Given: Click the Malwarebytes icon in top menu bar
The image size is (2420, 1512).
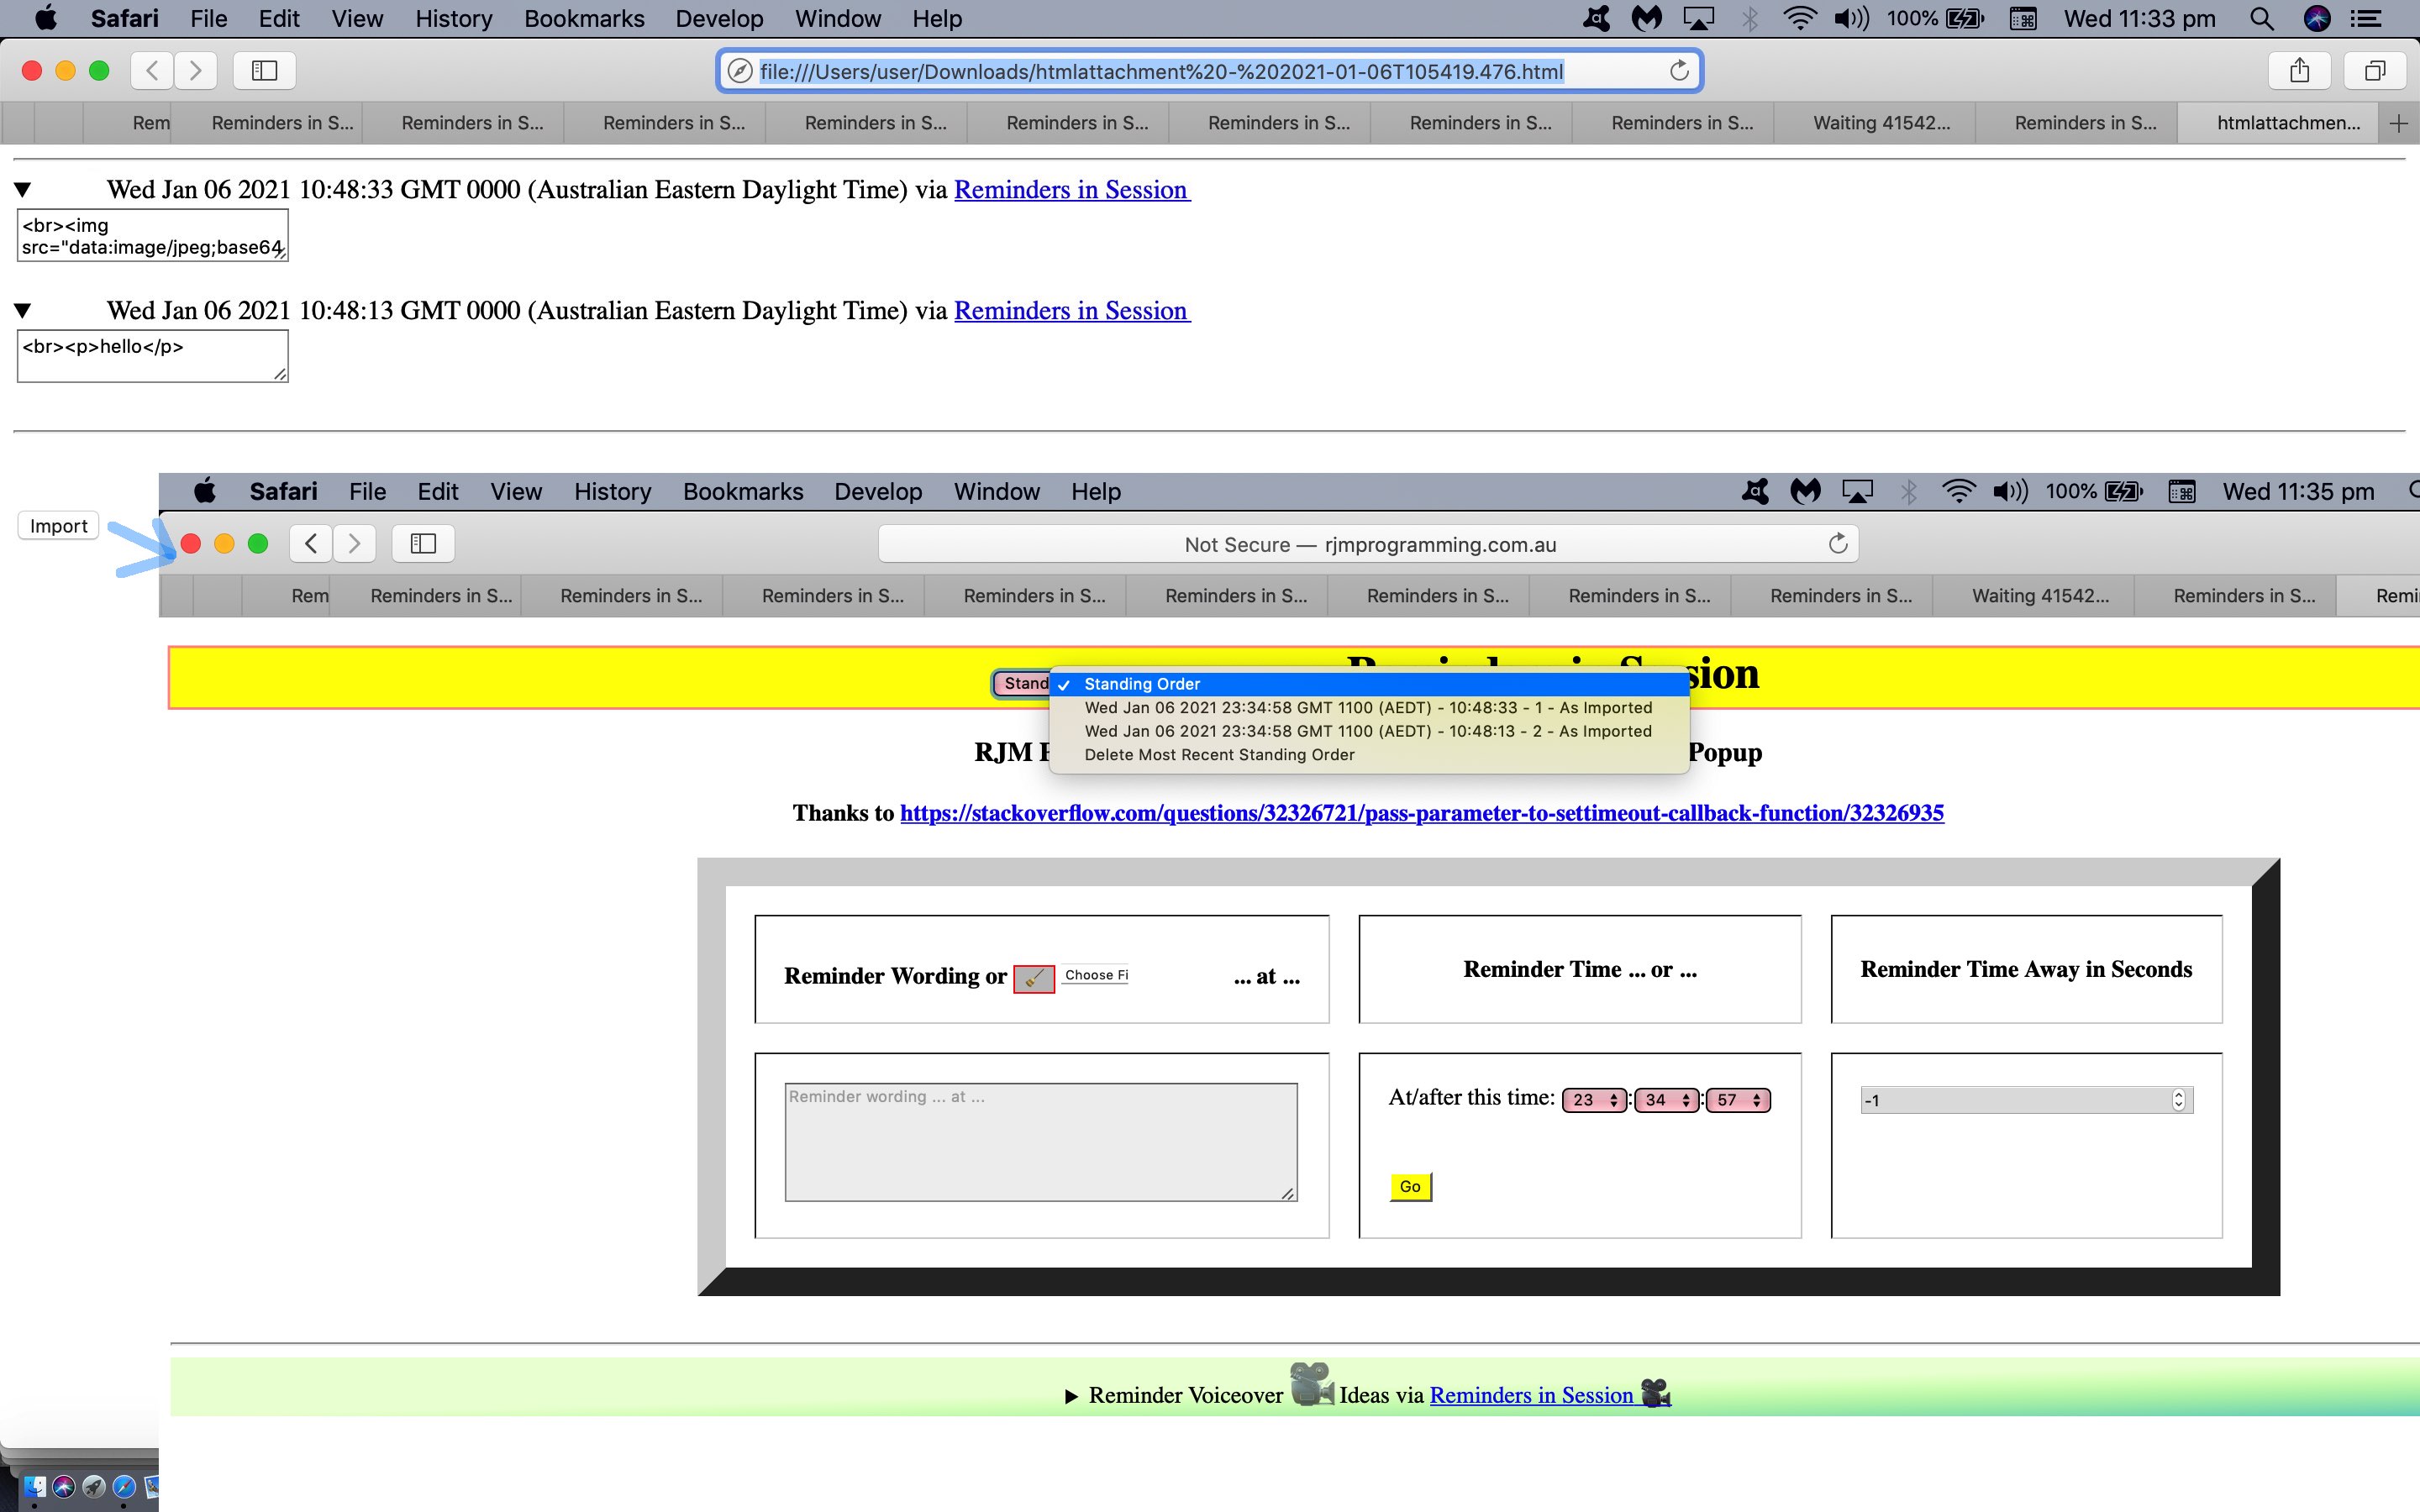Looking at the screenshot, I should point(1646,18).
